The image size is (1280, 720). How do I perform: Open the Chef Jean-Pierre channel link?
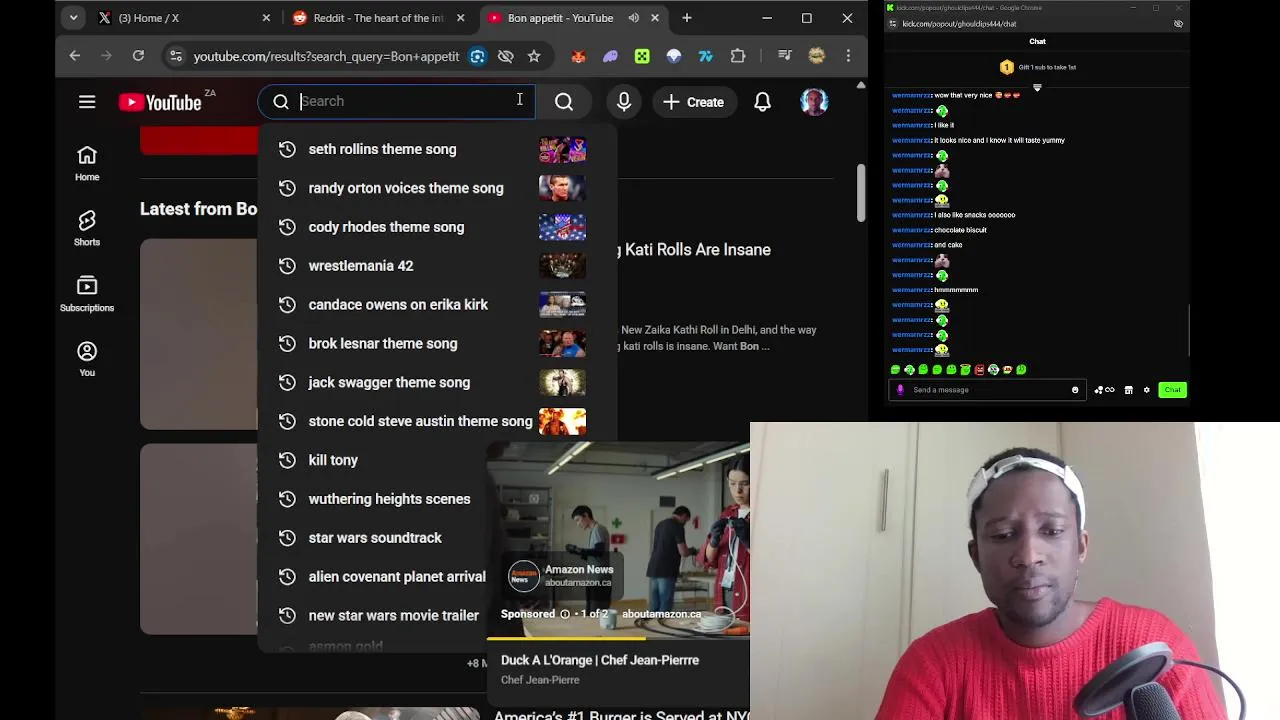click(x=540, y=680)
